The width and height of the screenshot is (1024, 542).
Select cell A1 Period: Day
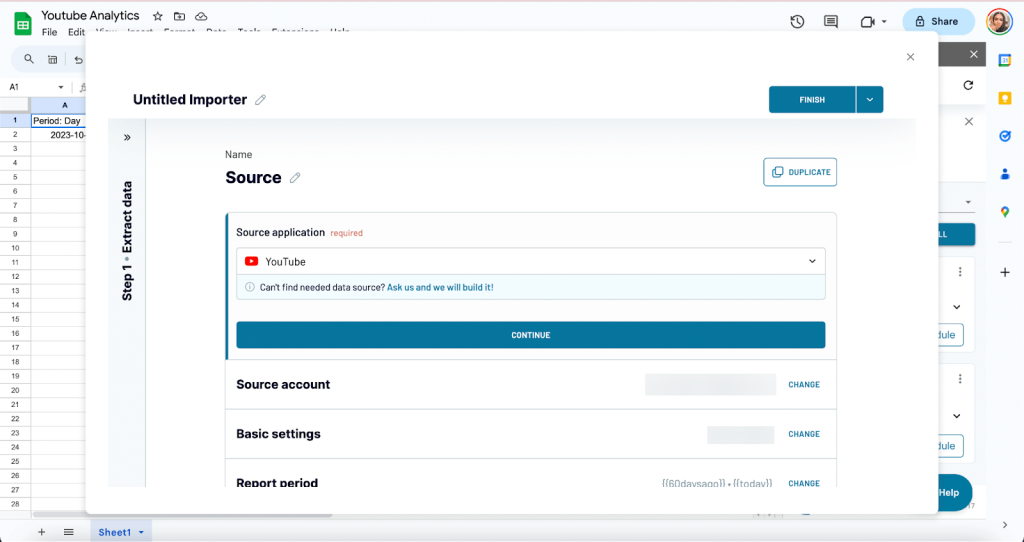click(58, 121)
